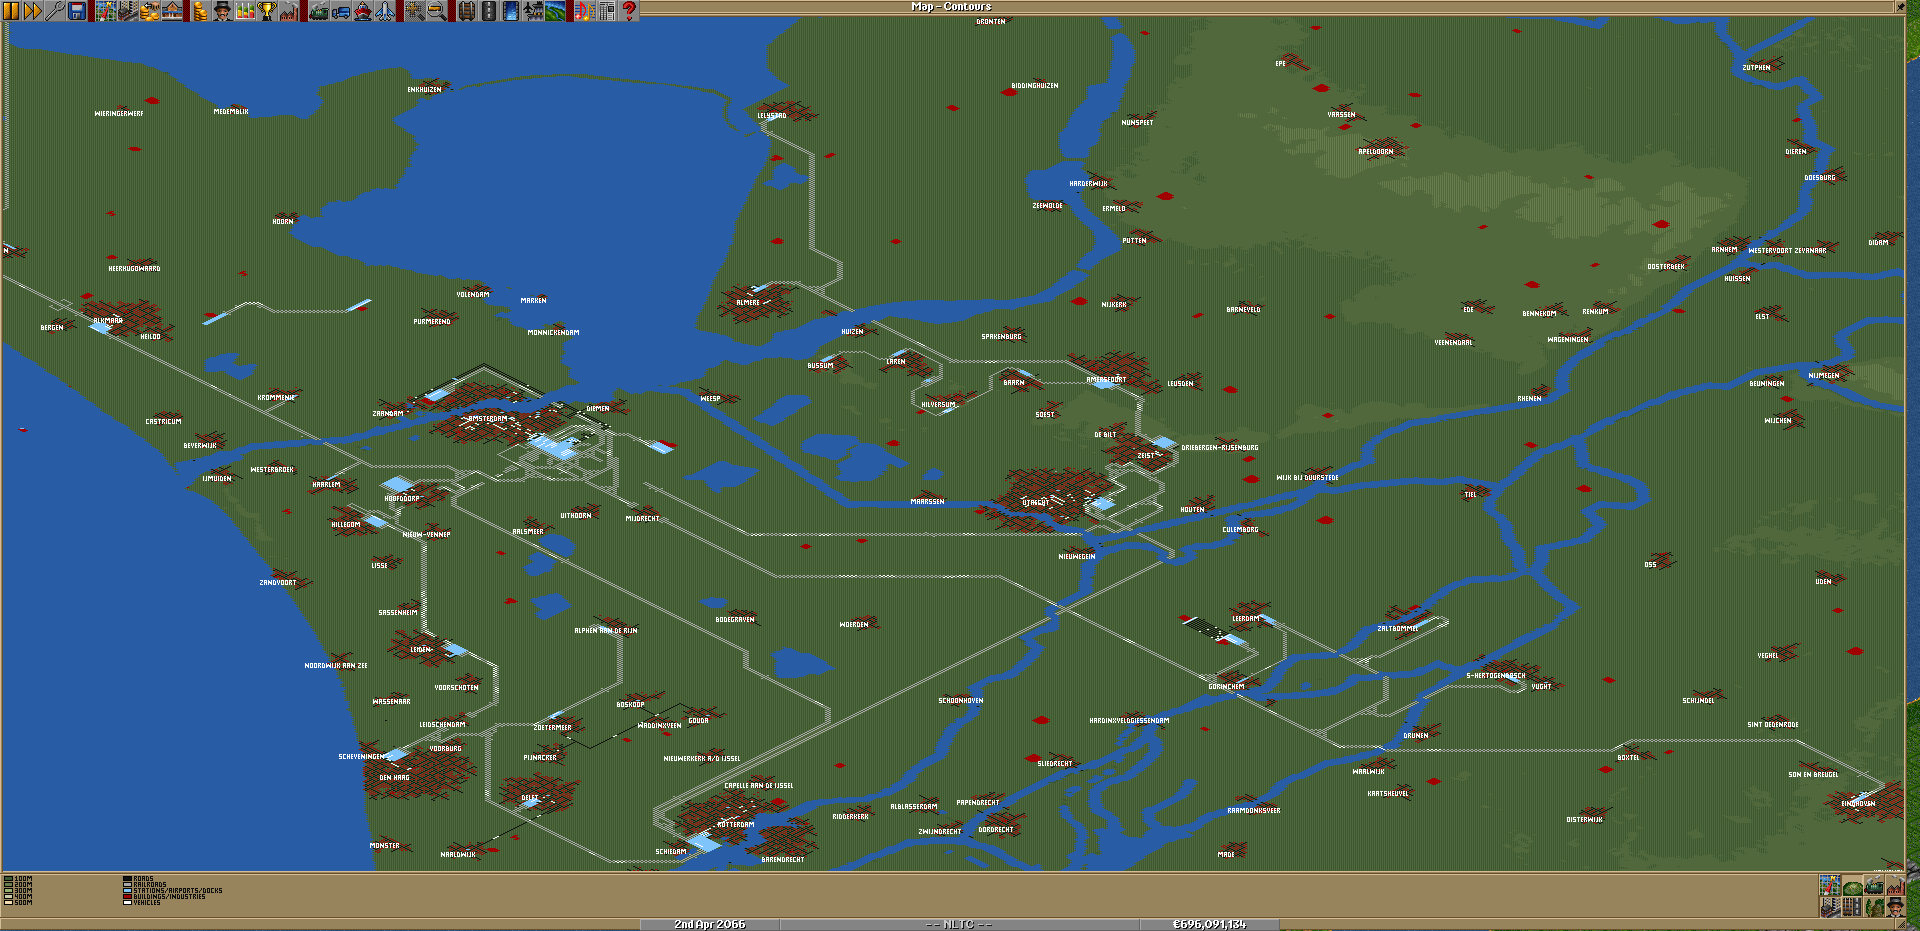Switch the smallmap to transport routes view

pyautogui.click(x=1852, y=907)
